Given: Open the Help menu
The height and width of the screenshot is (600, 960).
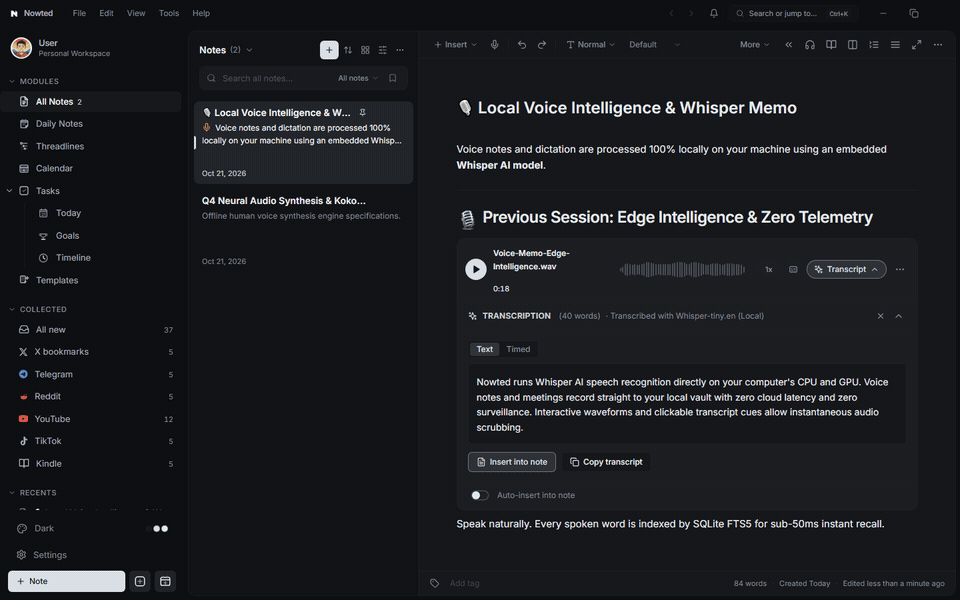Looking at the screenshot, I should tap(201, 13).
